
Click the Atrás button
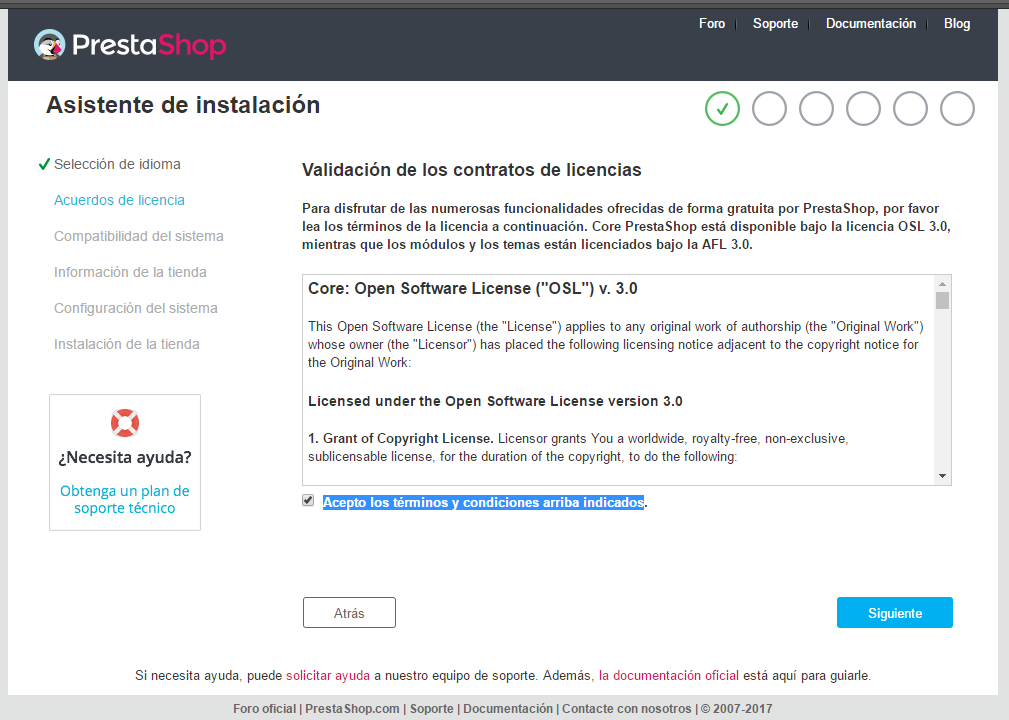pos(349,613)
